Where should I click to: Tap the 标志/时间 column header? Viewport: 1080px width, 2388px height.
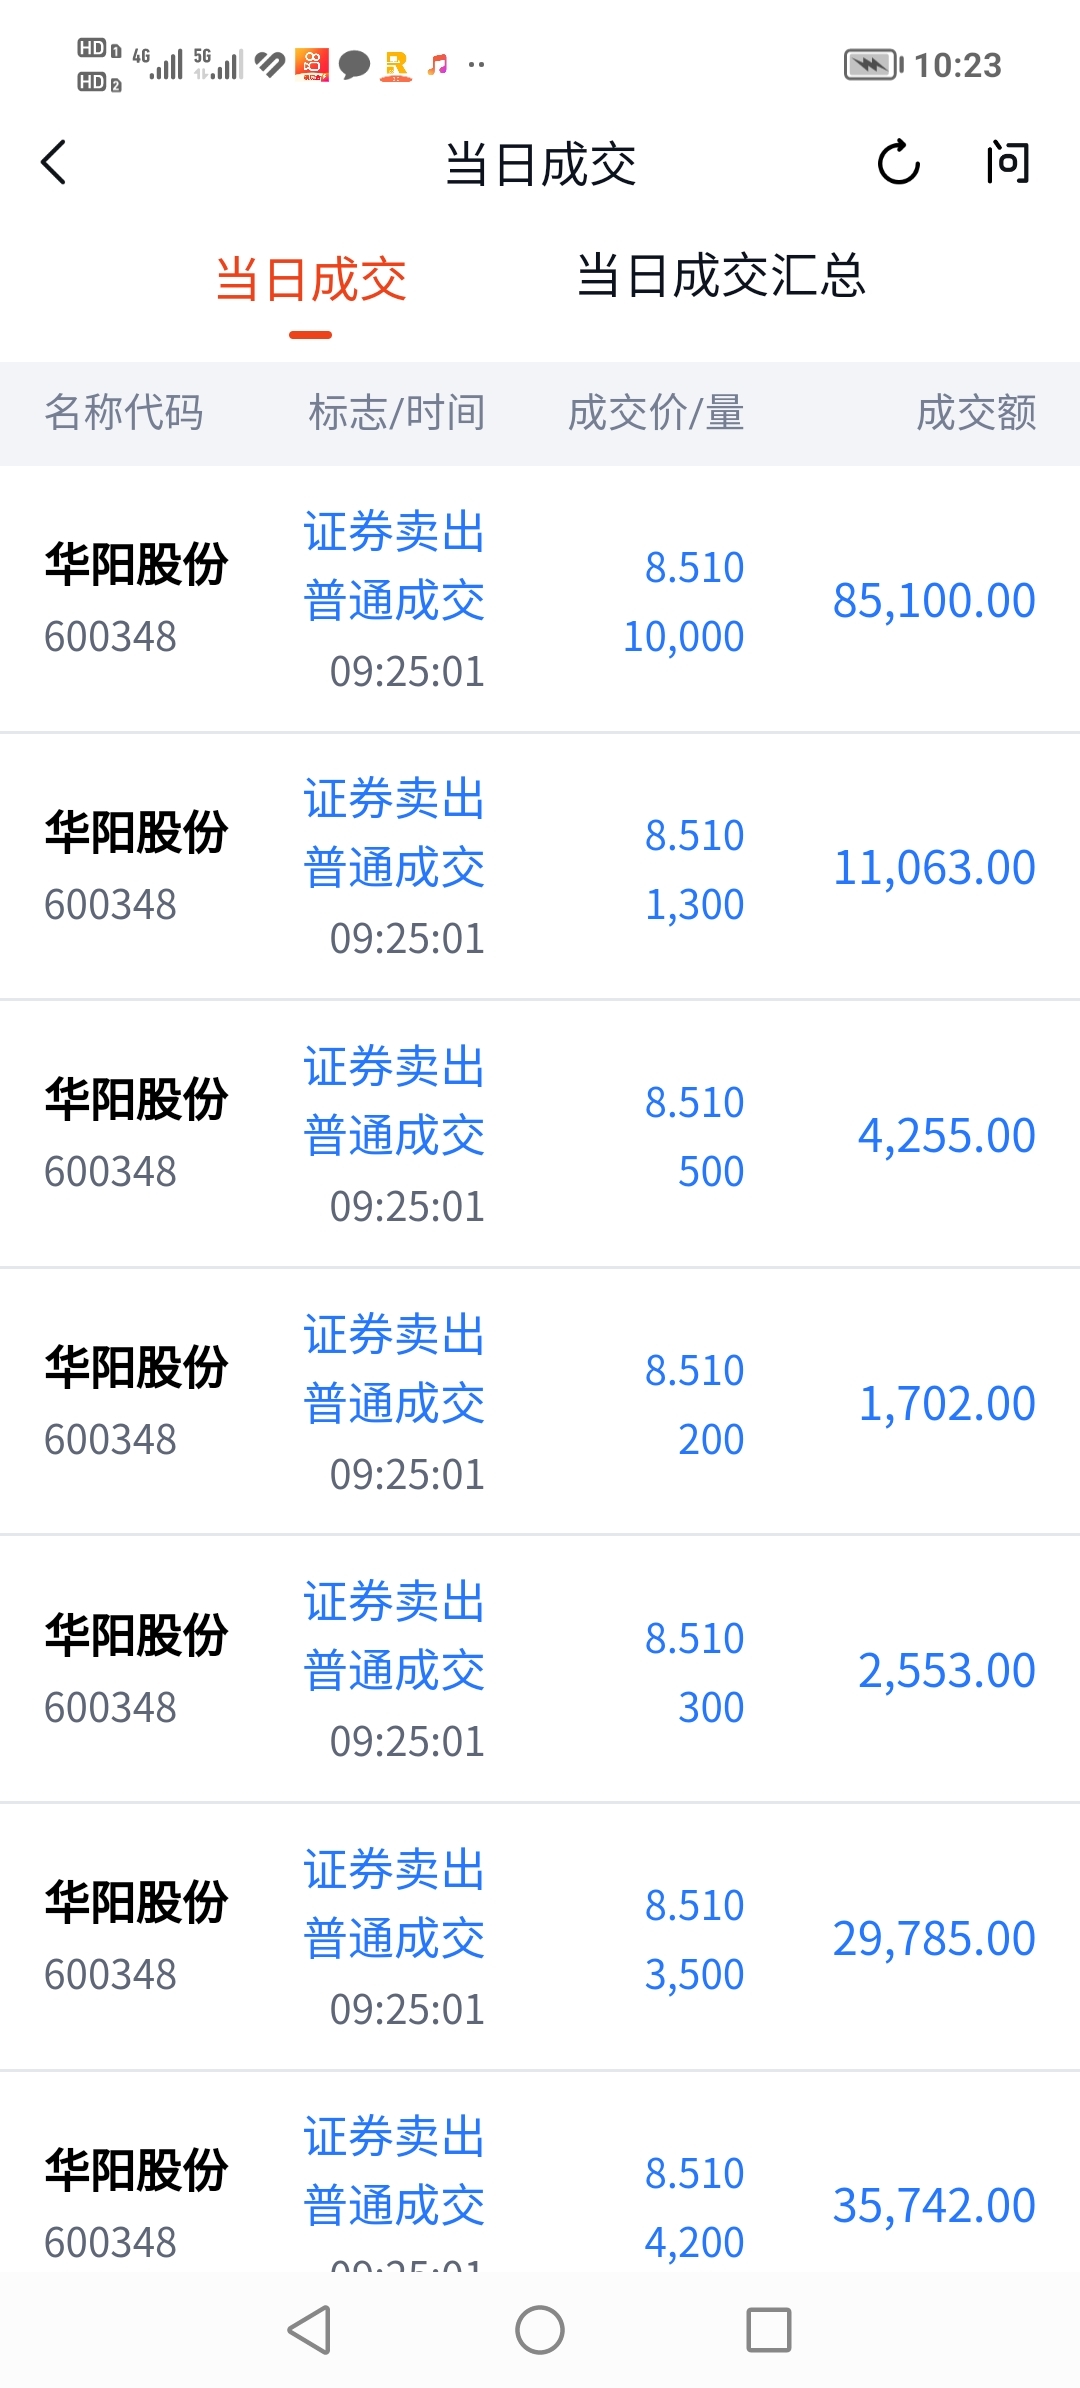[x=397, y=412]
